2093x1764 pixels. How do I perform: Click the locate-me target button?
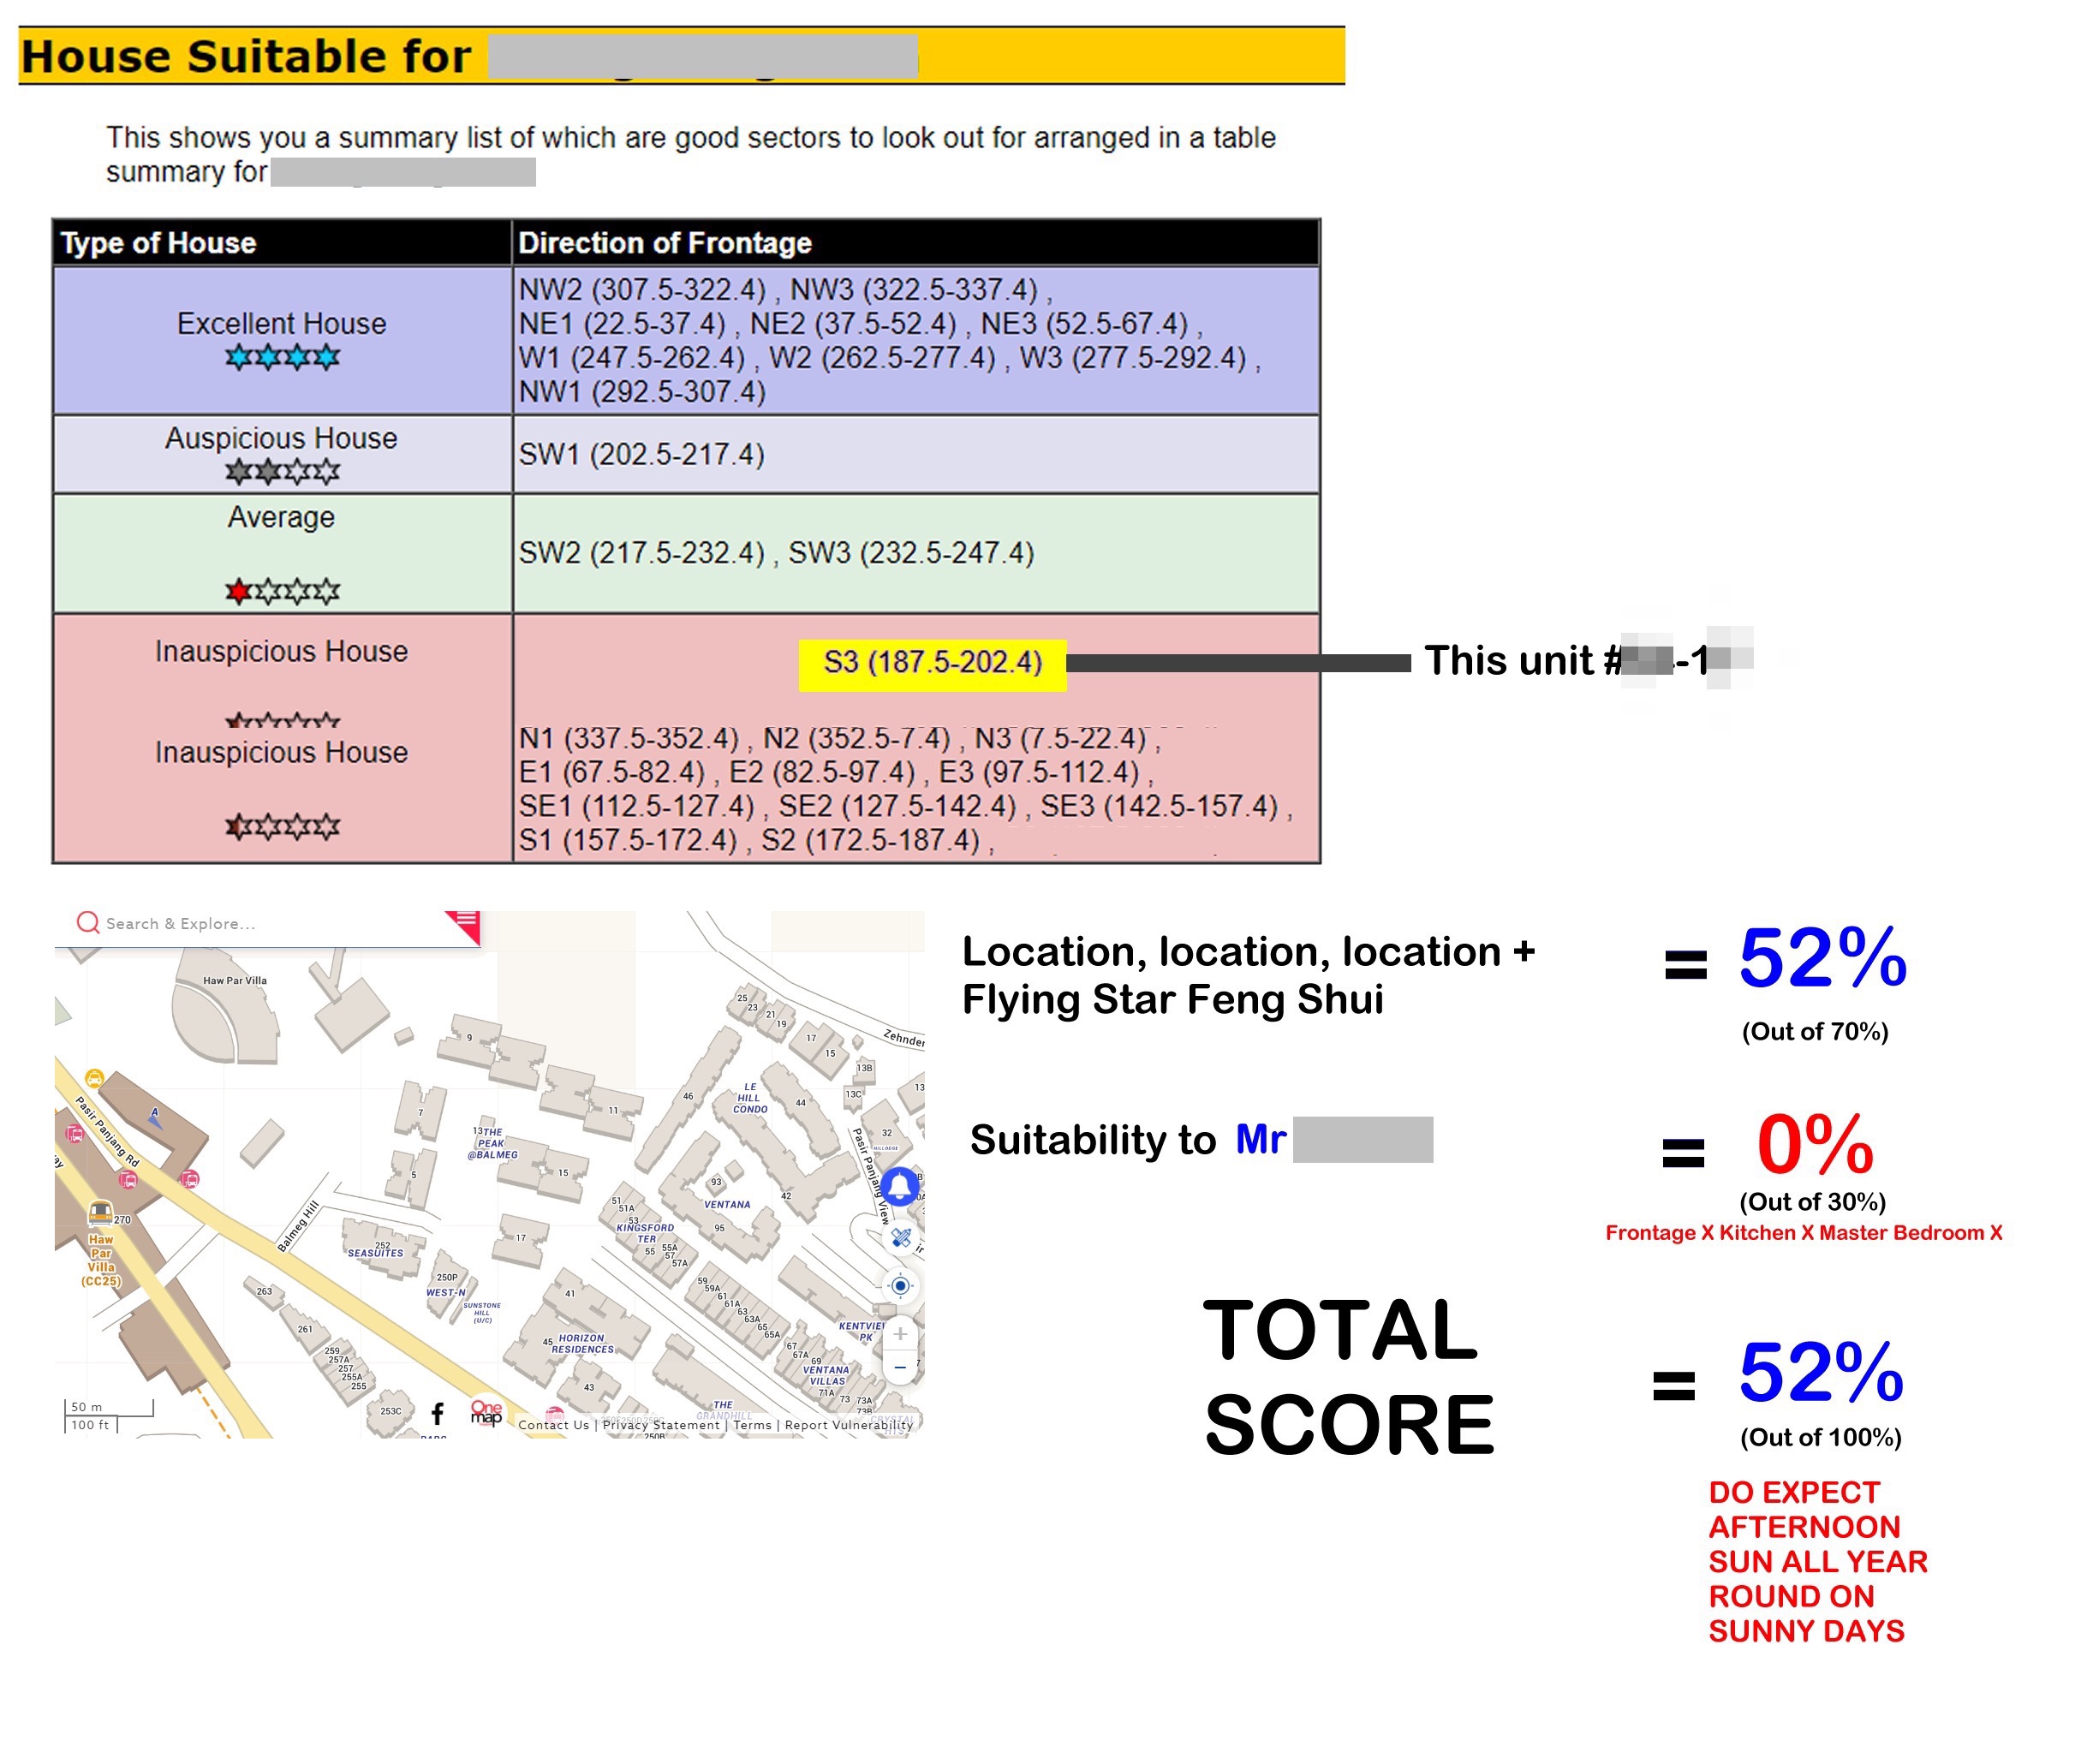(x=900, y=1286)
